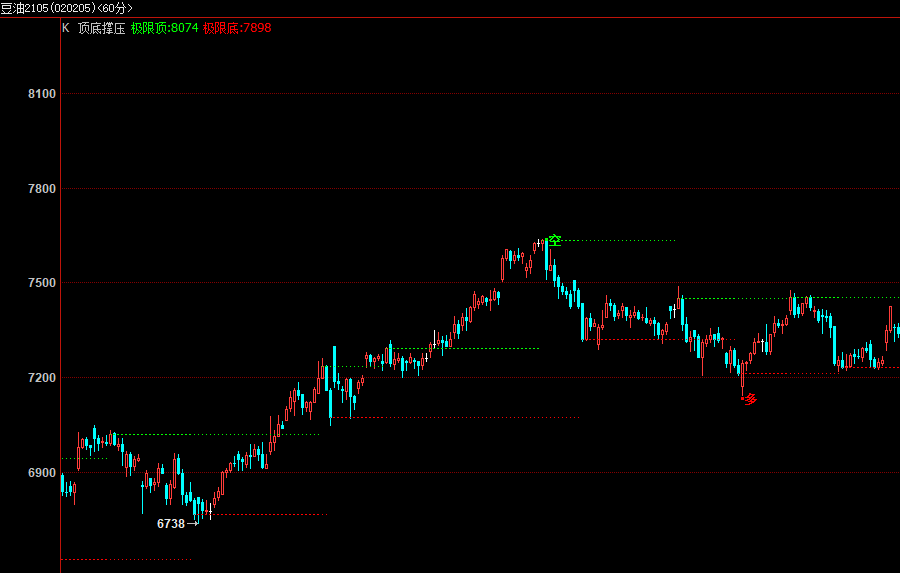Click the 7800 price axis label

42,189
